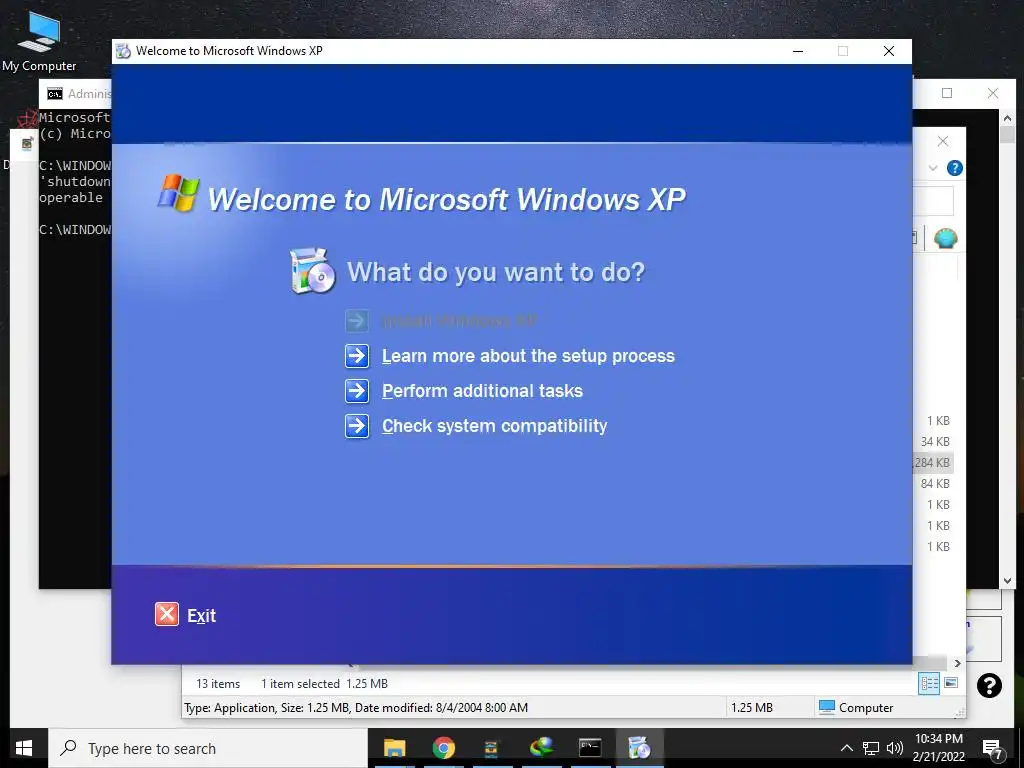Select the 84 KB file size entry
Screen dimensions: 1024x768
pos(935,483)
